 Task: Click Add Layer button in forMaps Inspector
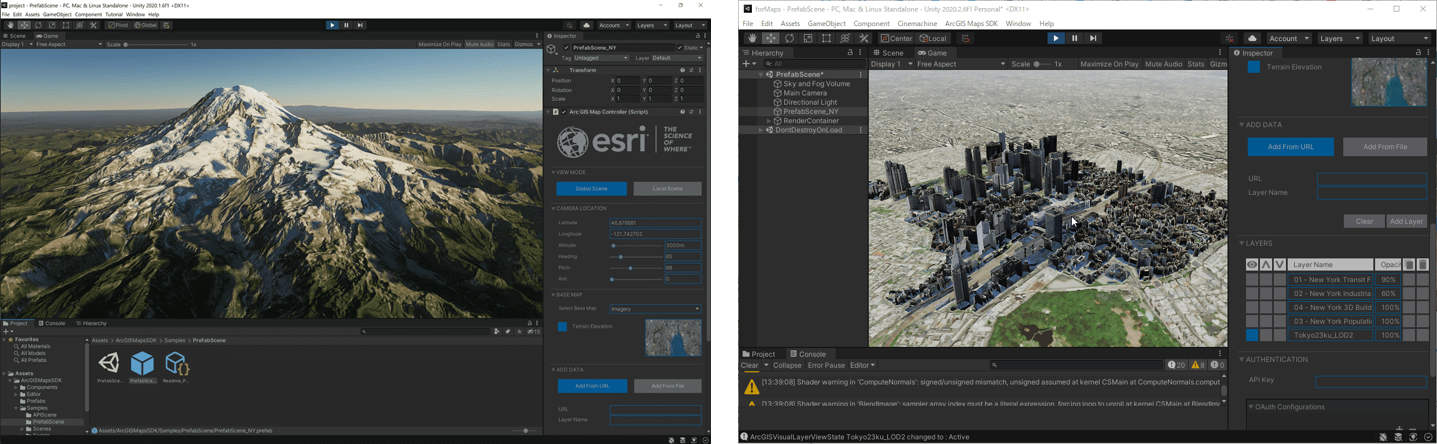coord(1406,221)
